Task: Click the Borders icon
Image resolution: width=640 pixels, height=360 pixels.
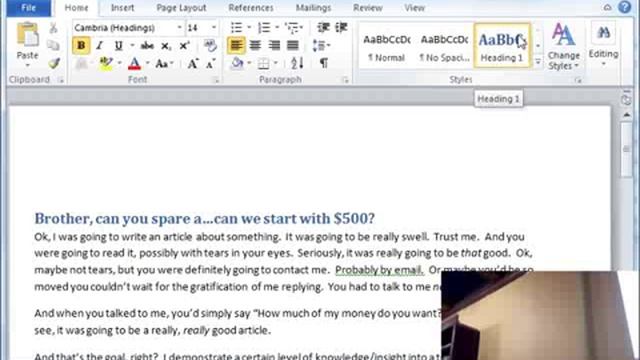Action: coord(264,64)
